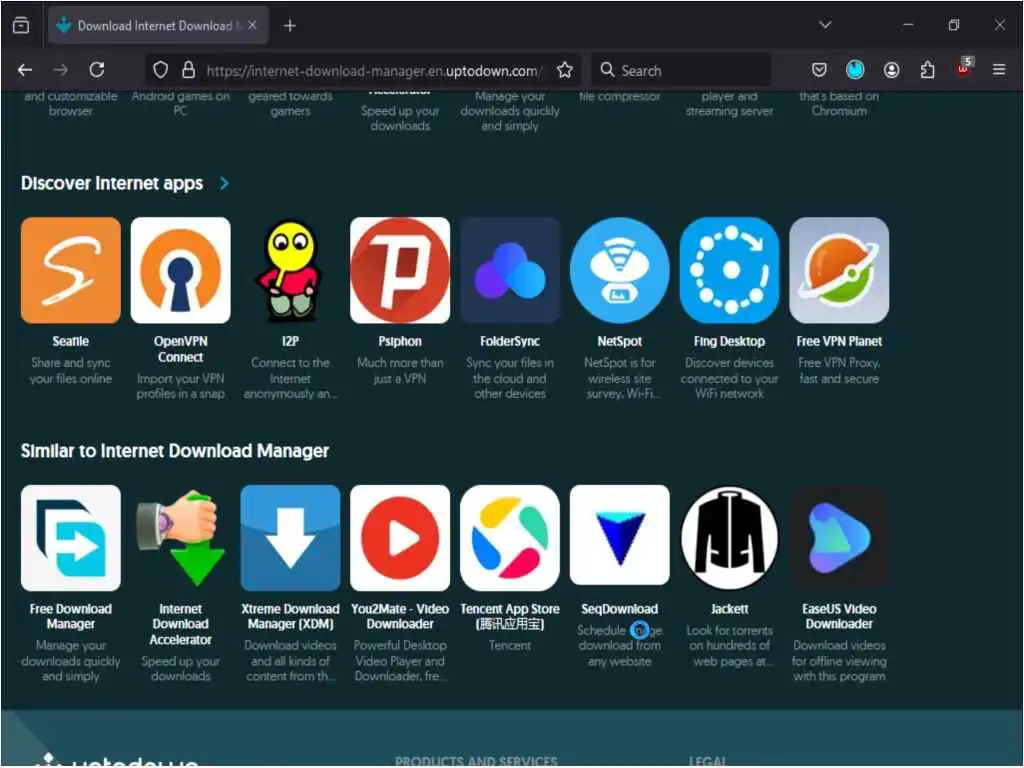Open the OpenVPN Connect app icon

pyautogui.click(x=180, y=270)
